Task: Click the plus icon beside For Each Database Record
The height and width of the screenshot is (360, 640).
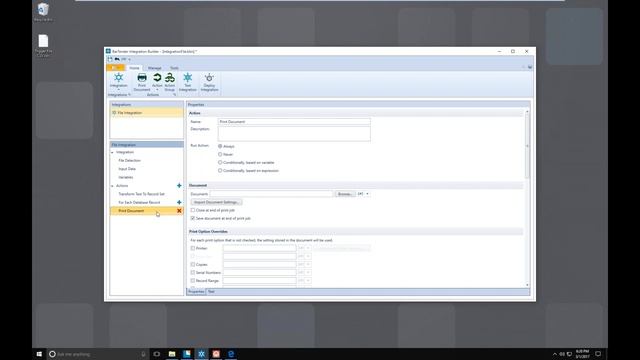Action: click(179, 202)
